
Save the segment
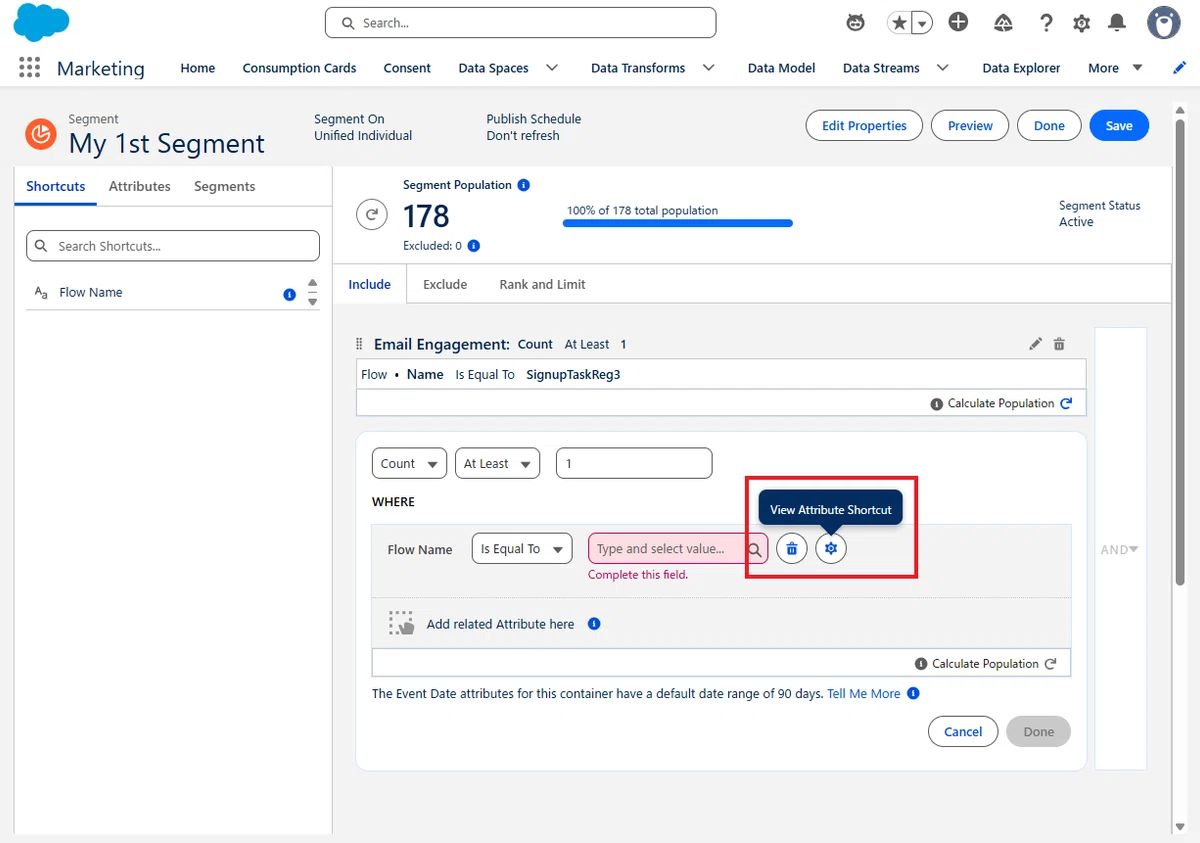click(1119, 125)
